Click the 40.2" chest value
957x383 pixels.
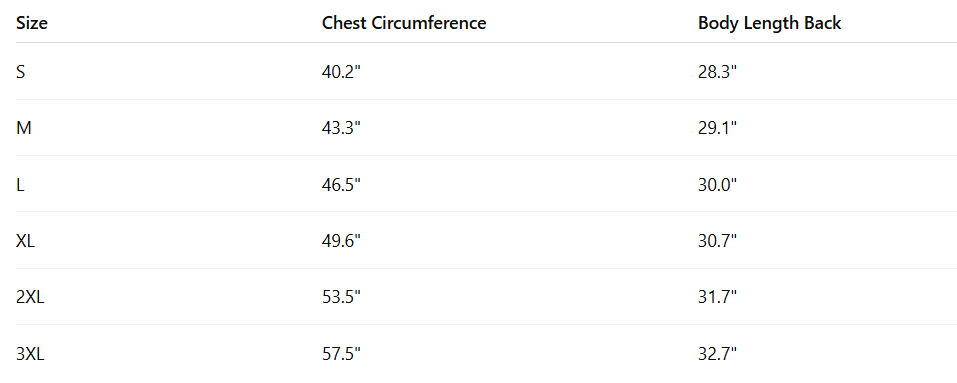(341, 72)
